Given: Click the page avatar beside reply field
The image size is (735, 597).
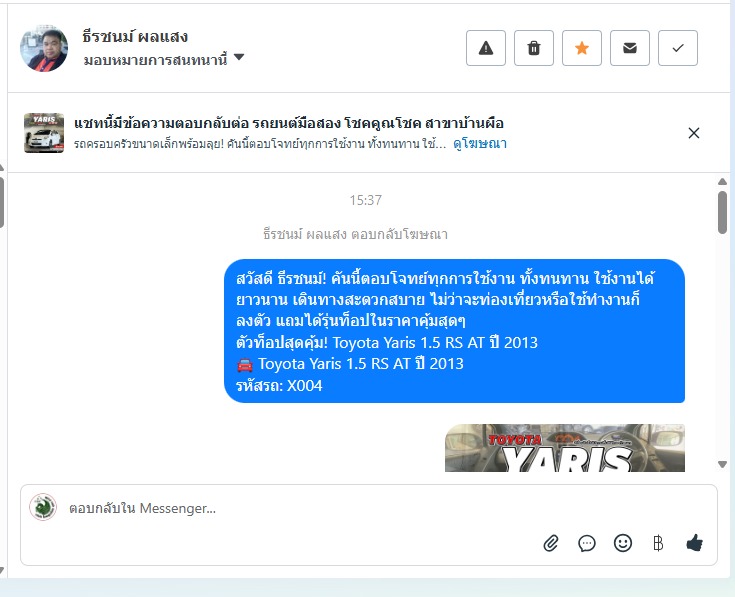Looking at the screenshot, I should [43, 507].
